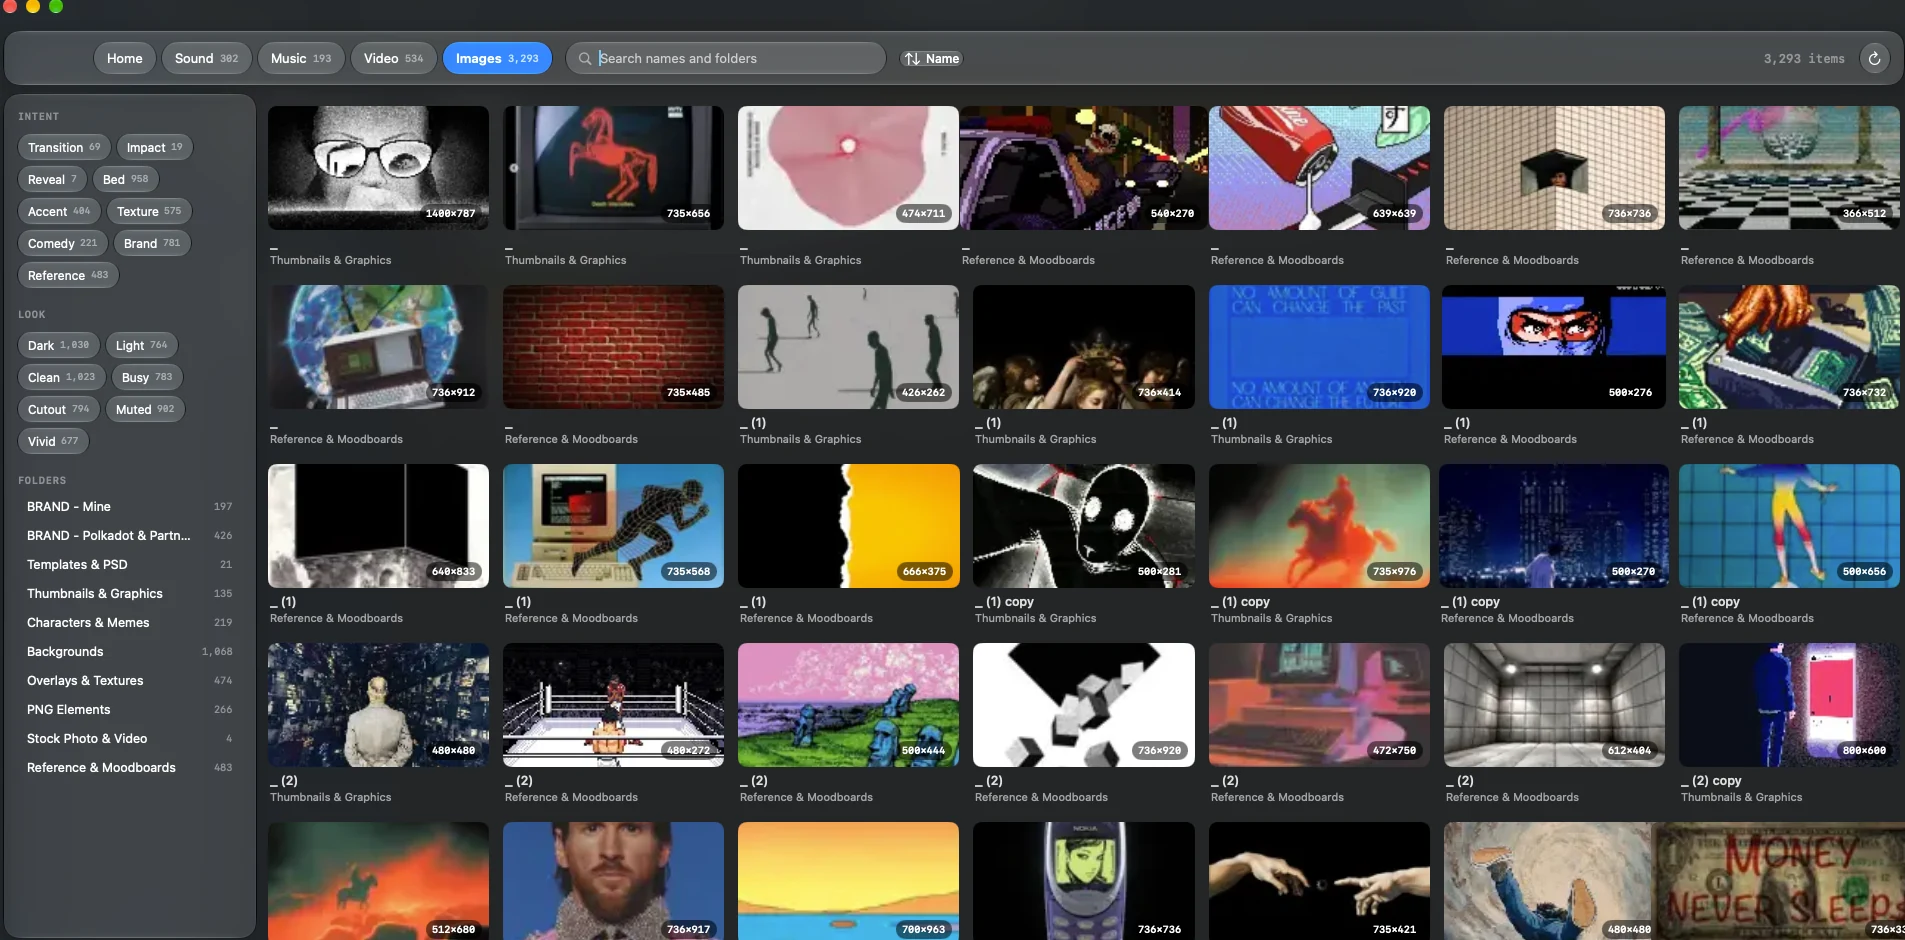Image resolution: width=1905 pixels, height=940 pixels.
Task: Filter by the Dark look
Action: 58,345
